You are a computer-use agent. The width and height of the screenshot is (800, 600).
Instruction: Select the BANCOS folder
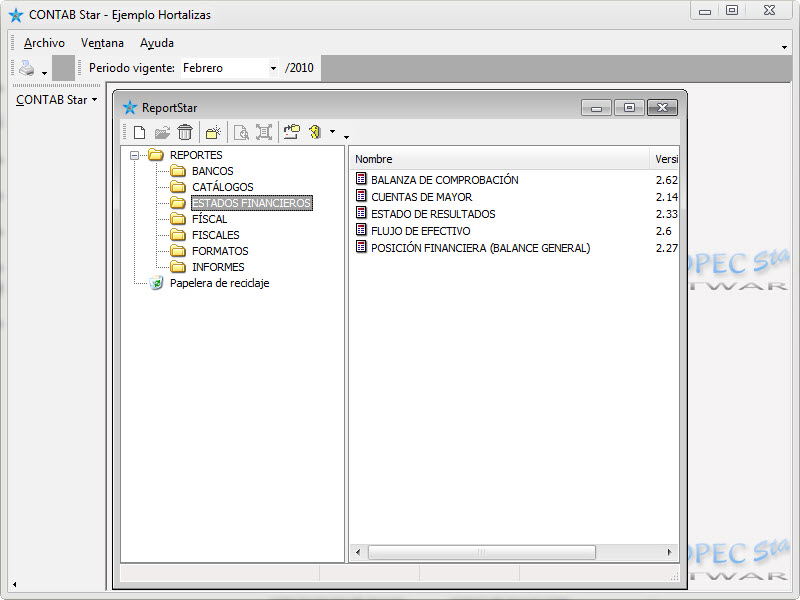tap(212, 171)
